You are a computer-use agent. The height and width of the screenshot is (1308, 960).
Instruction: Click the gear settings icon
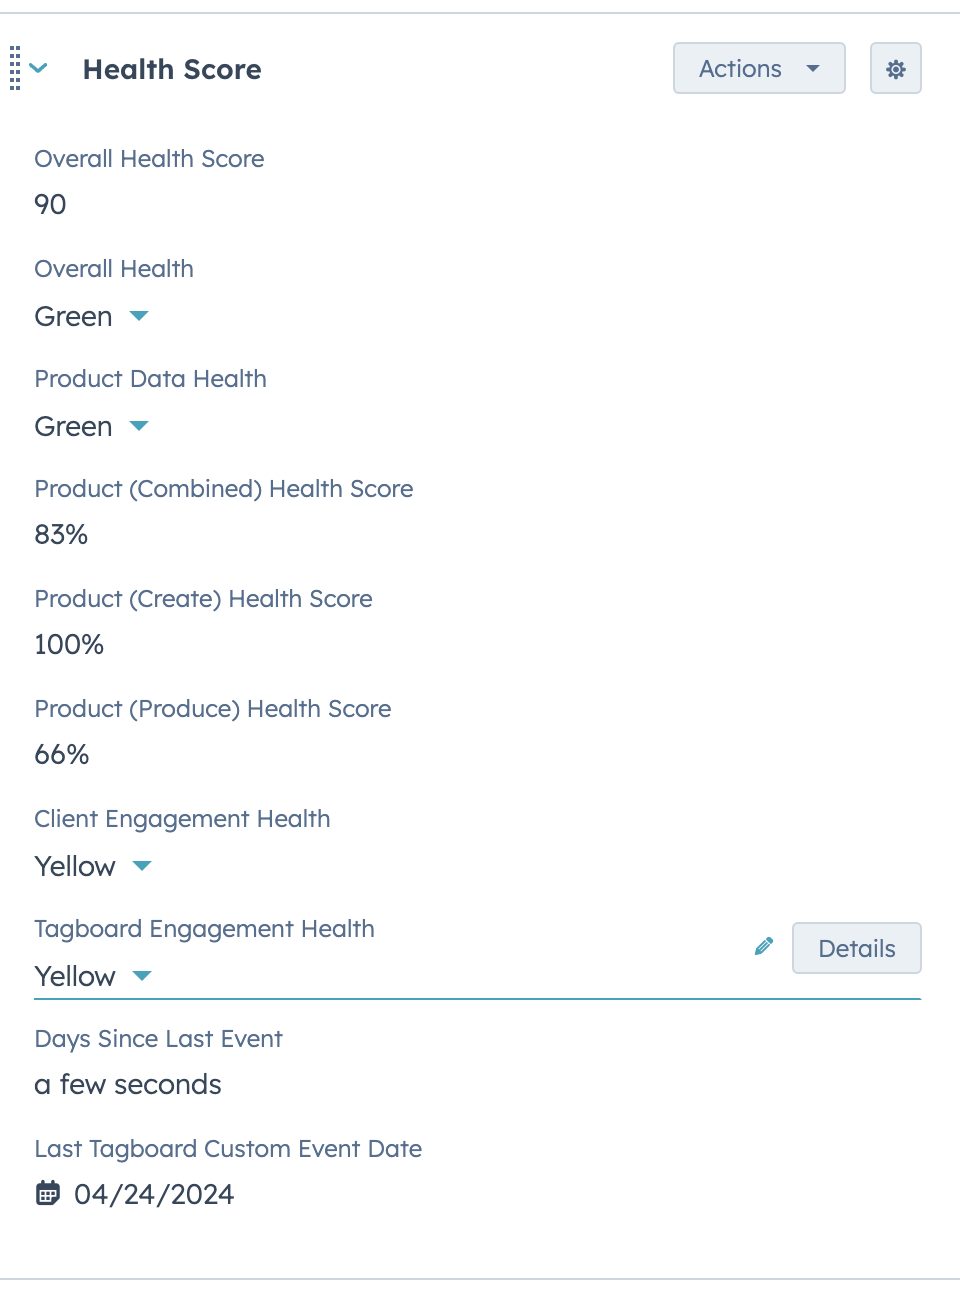click(x=895, y=69)
